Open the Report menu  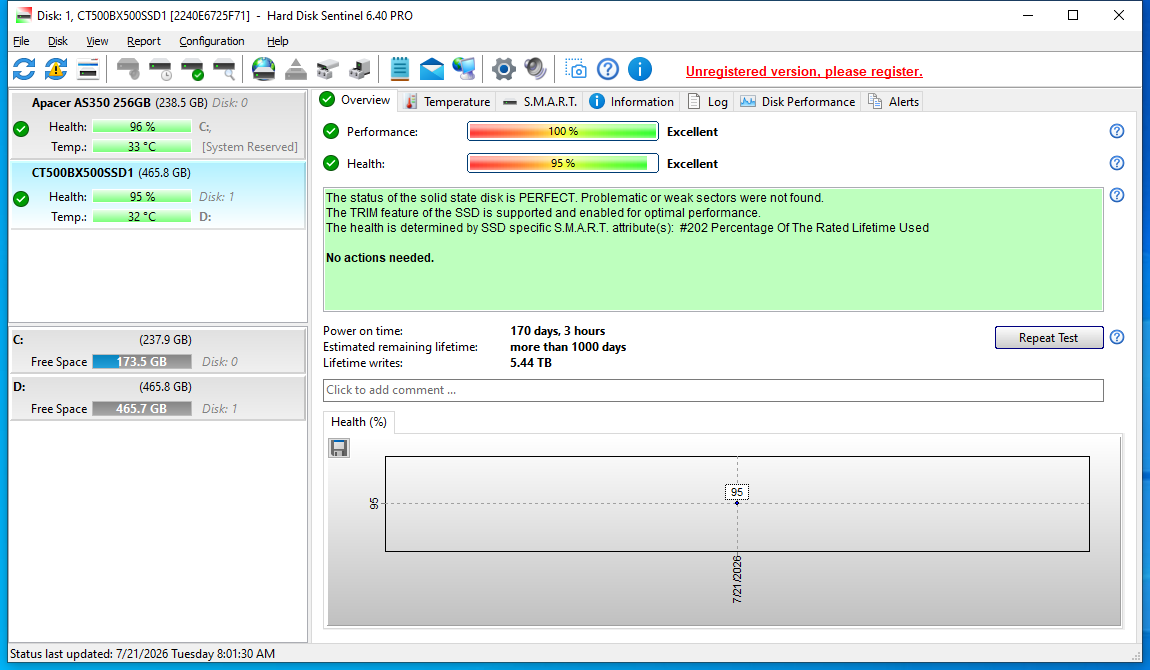click(144, 41)
